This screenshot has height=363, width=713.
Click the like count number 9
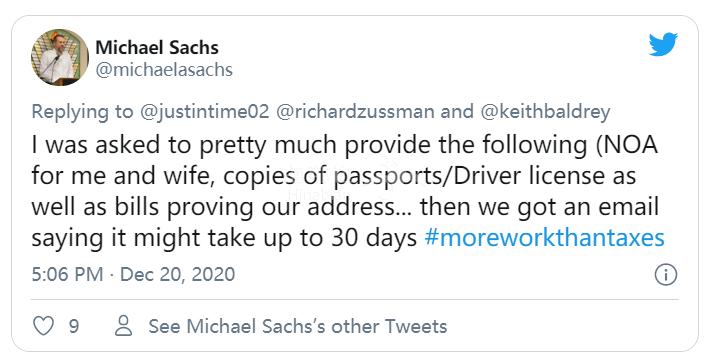[x=74, y=326]
